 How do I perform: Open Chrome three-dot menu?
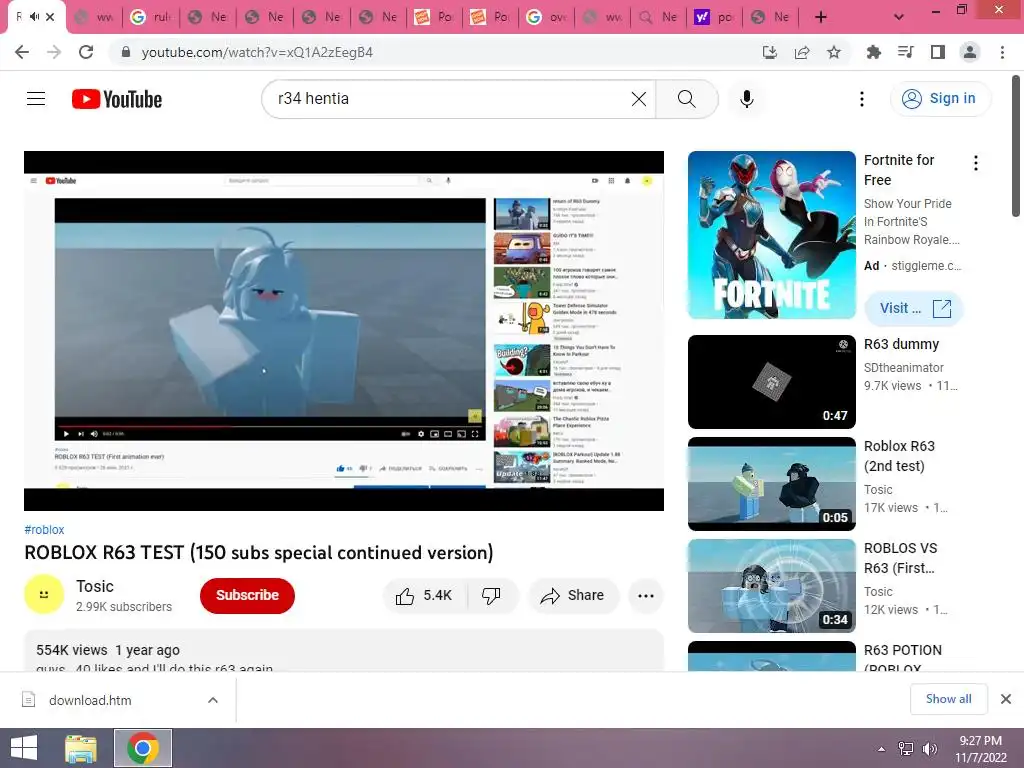(x=1002, y=52)
